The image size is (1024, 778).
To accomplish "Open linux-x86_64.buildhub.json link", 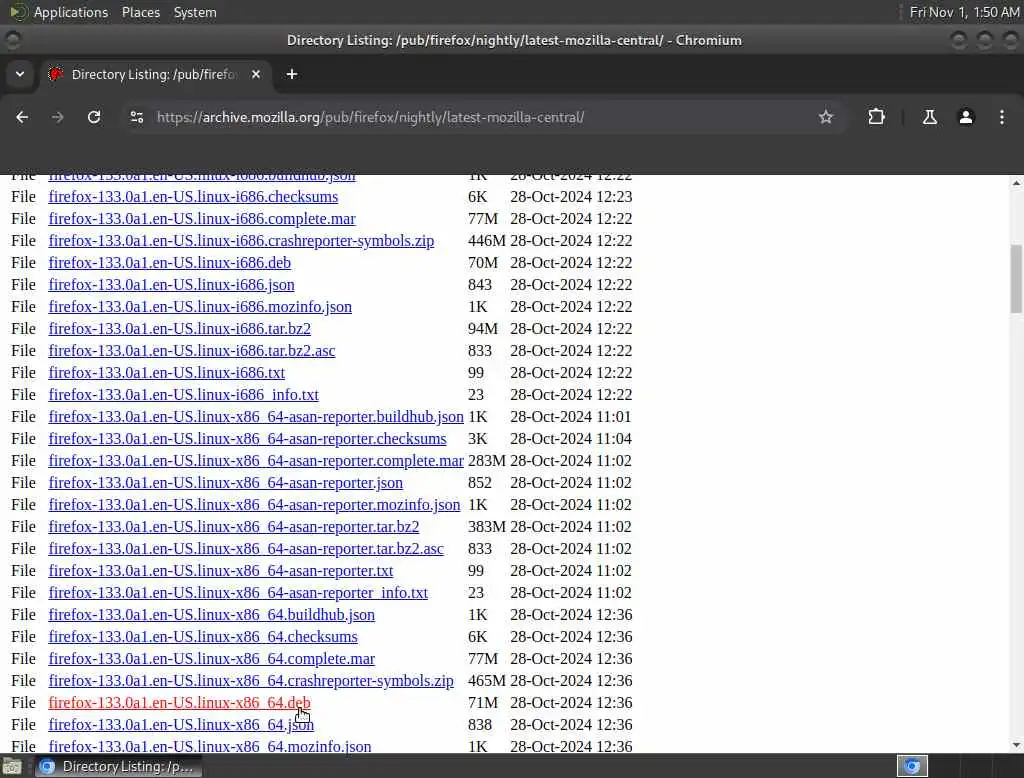I will (212, 615).
